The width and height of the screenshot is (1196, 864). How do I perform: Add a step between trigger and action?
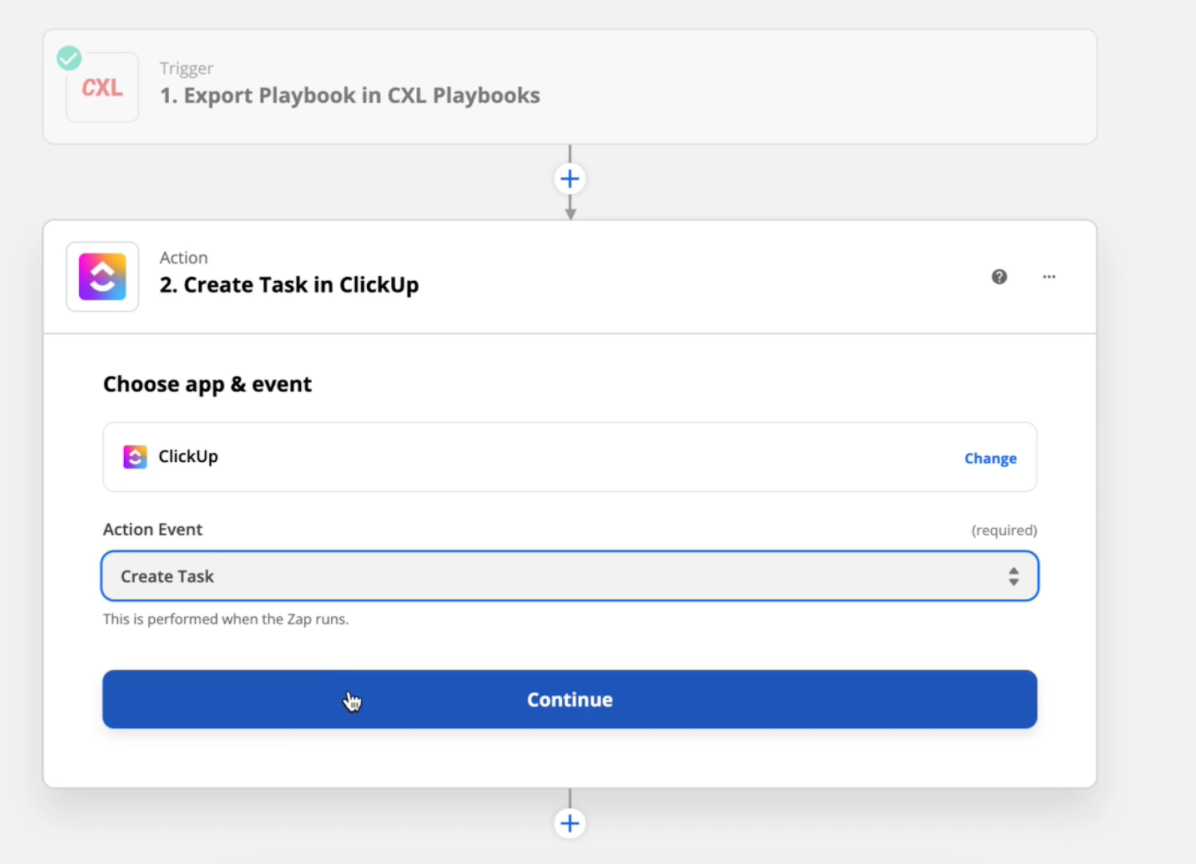pyautogui.click(x=569, y=179)
